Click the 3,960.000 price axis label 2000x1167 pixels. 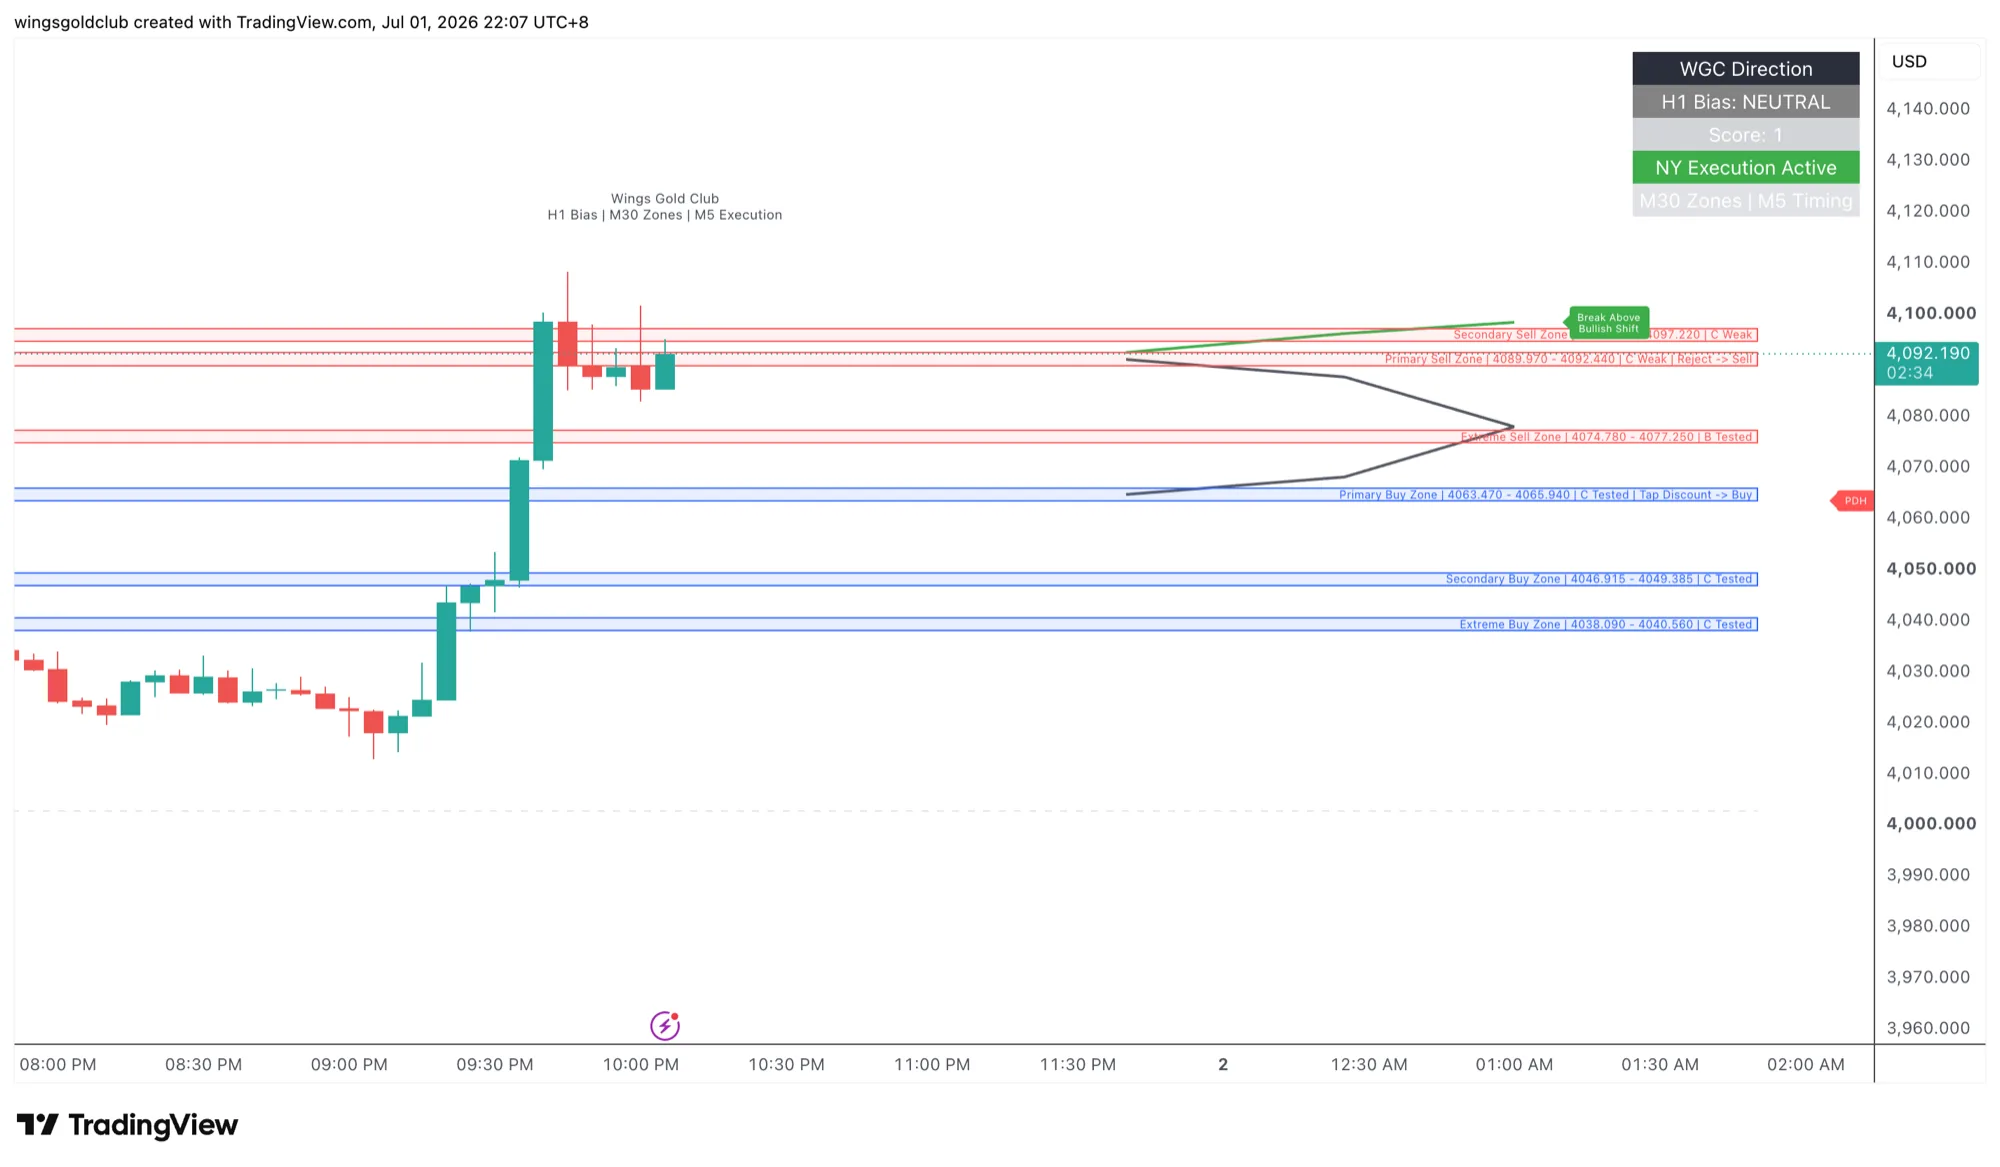[x=1928, y=1028]
